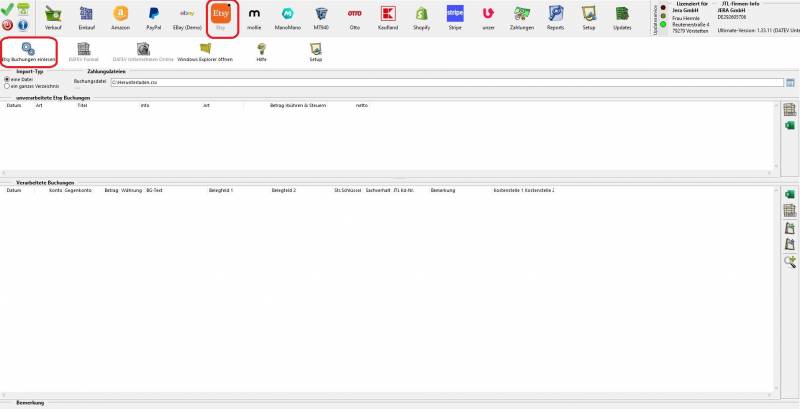The height and width of the screenshot is (409, 800).
Task: Open the Stripe module
Action: click(x=455, y=18)
